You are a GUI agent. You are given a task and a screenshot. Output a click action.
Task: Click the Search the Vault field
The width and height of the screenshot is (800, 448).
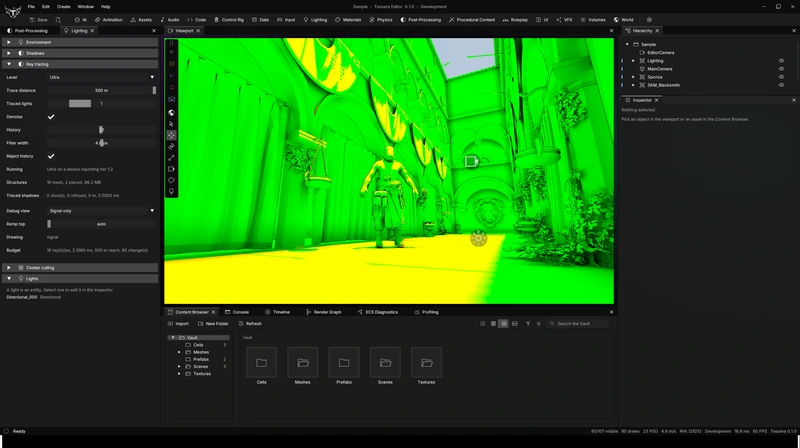577,323
